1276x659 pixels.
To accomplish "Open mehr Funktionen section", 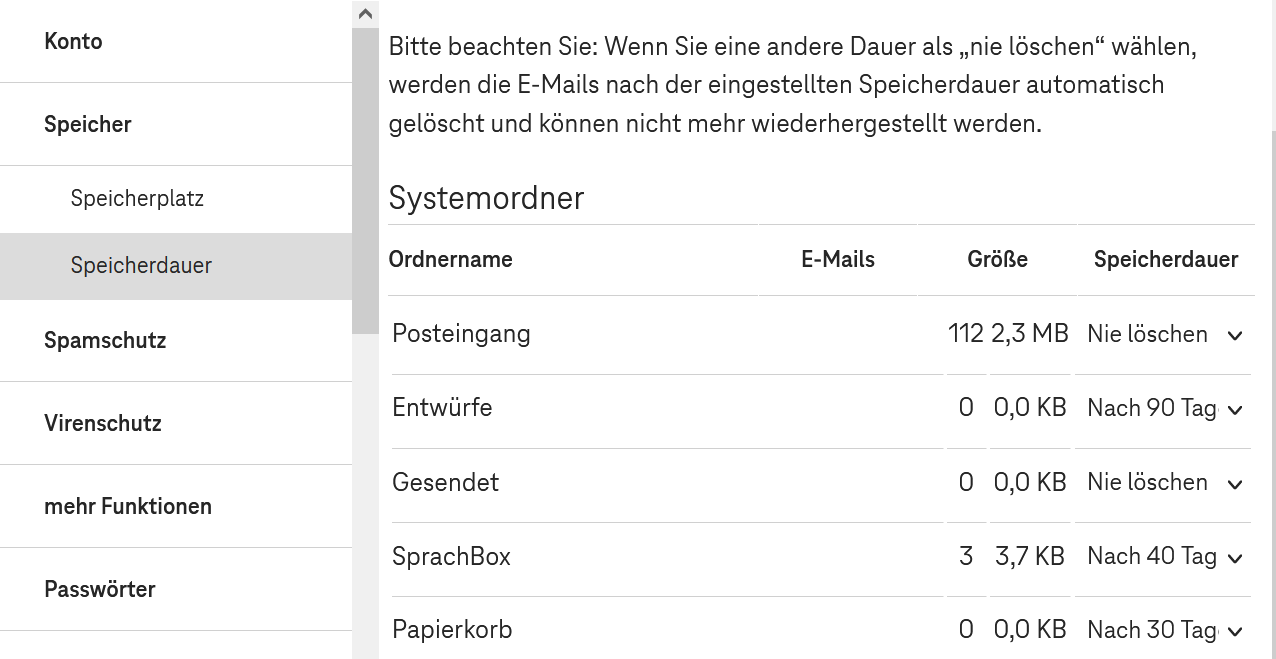I will 128,507.
